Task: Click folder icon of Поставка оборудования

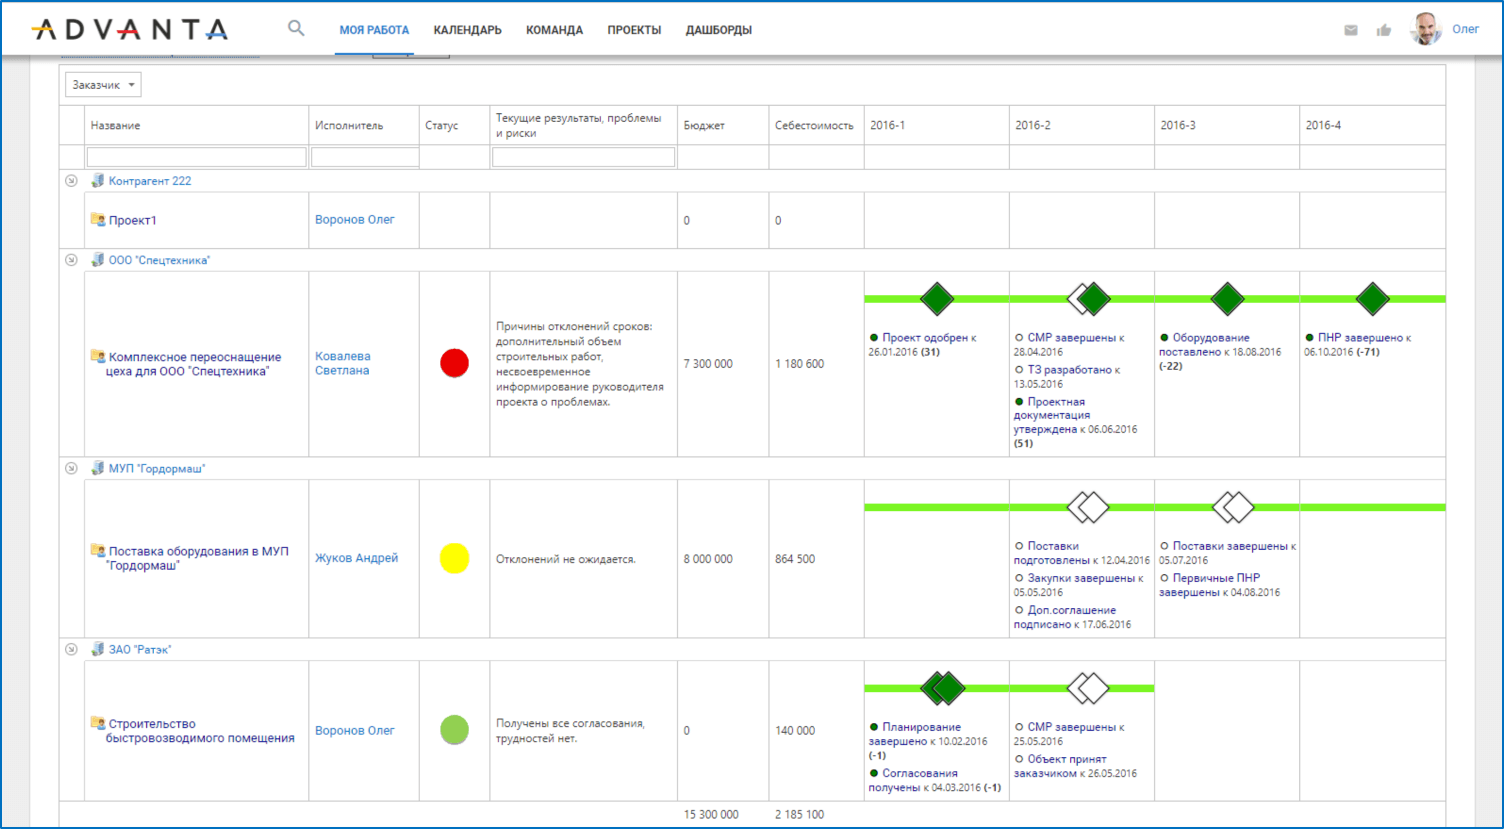Action: coord(98,550)
